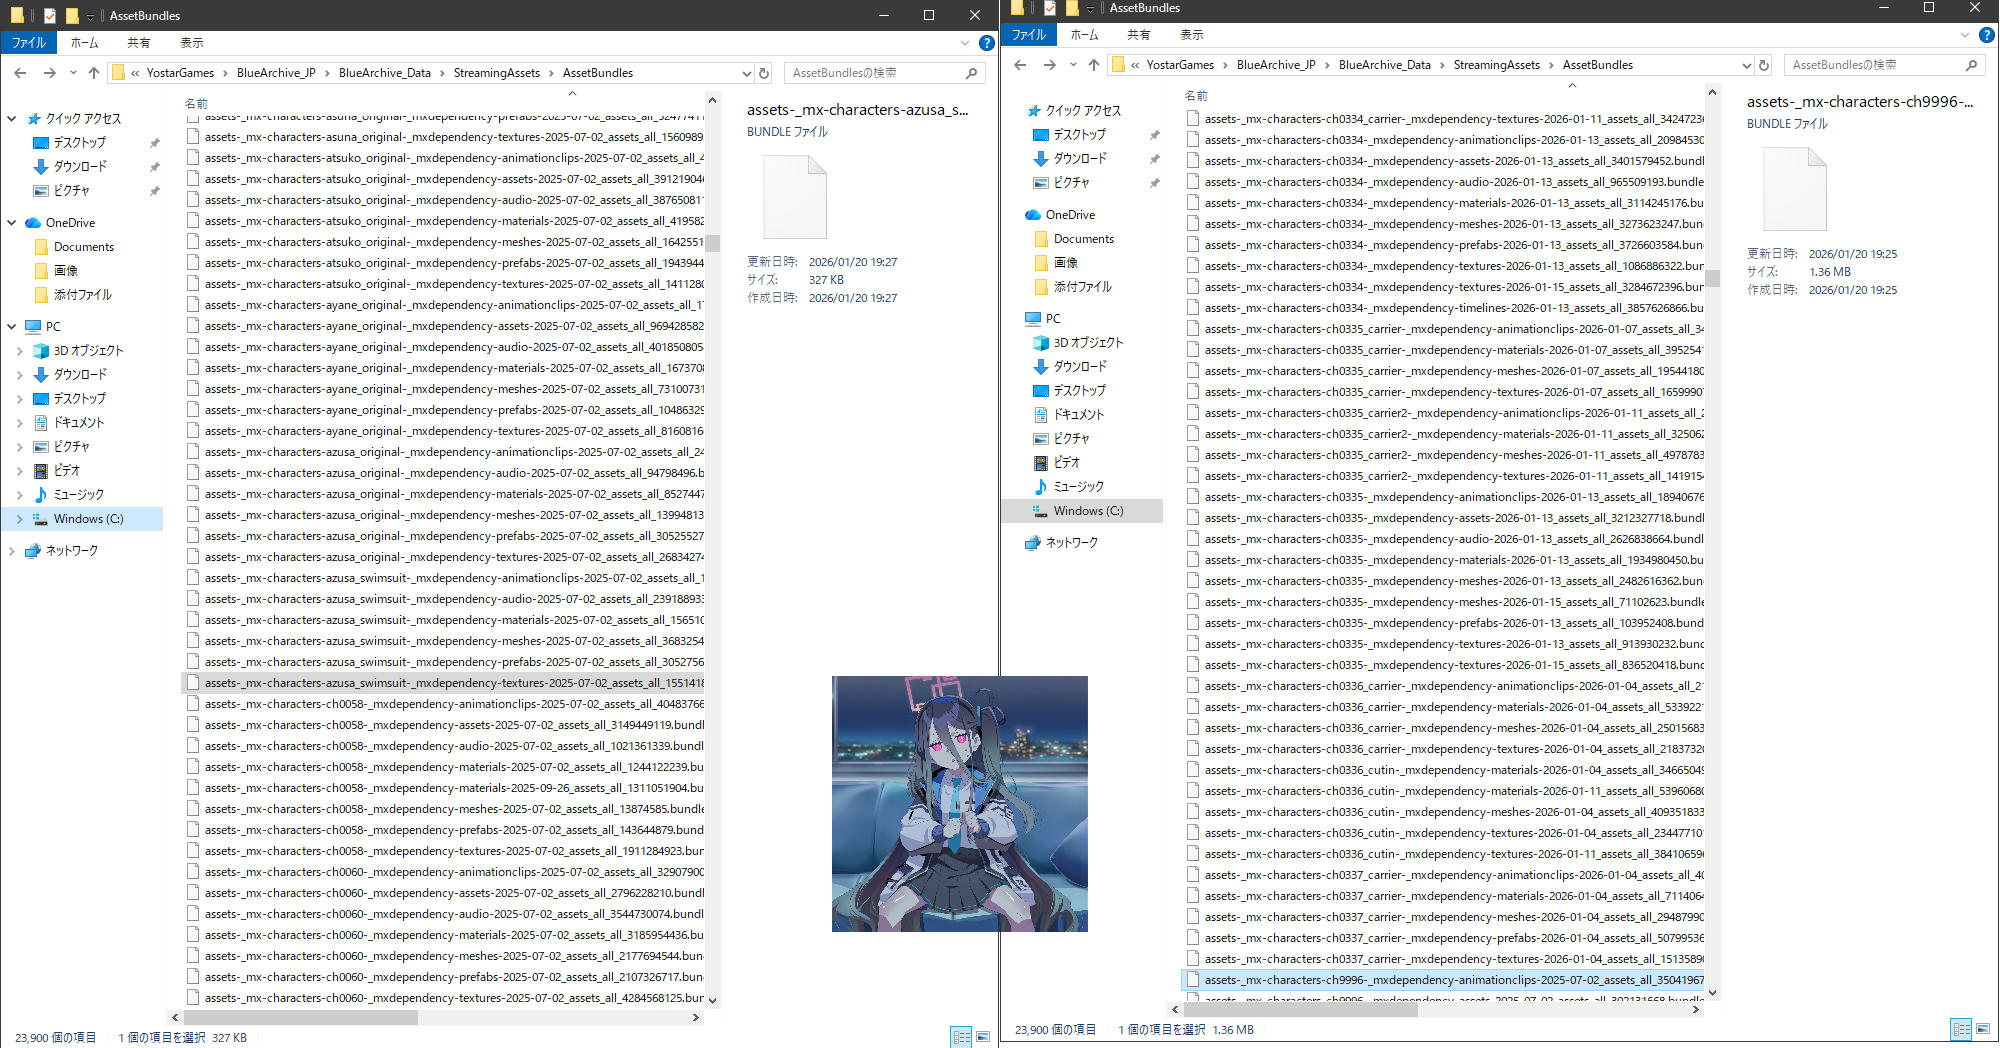Open OneDrive in the right window's navigation pane
Viewport: 2000px width, 1048px height.
tap(1070, 215)
